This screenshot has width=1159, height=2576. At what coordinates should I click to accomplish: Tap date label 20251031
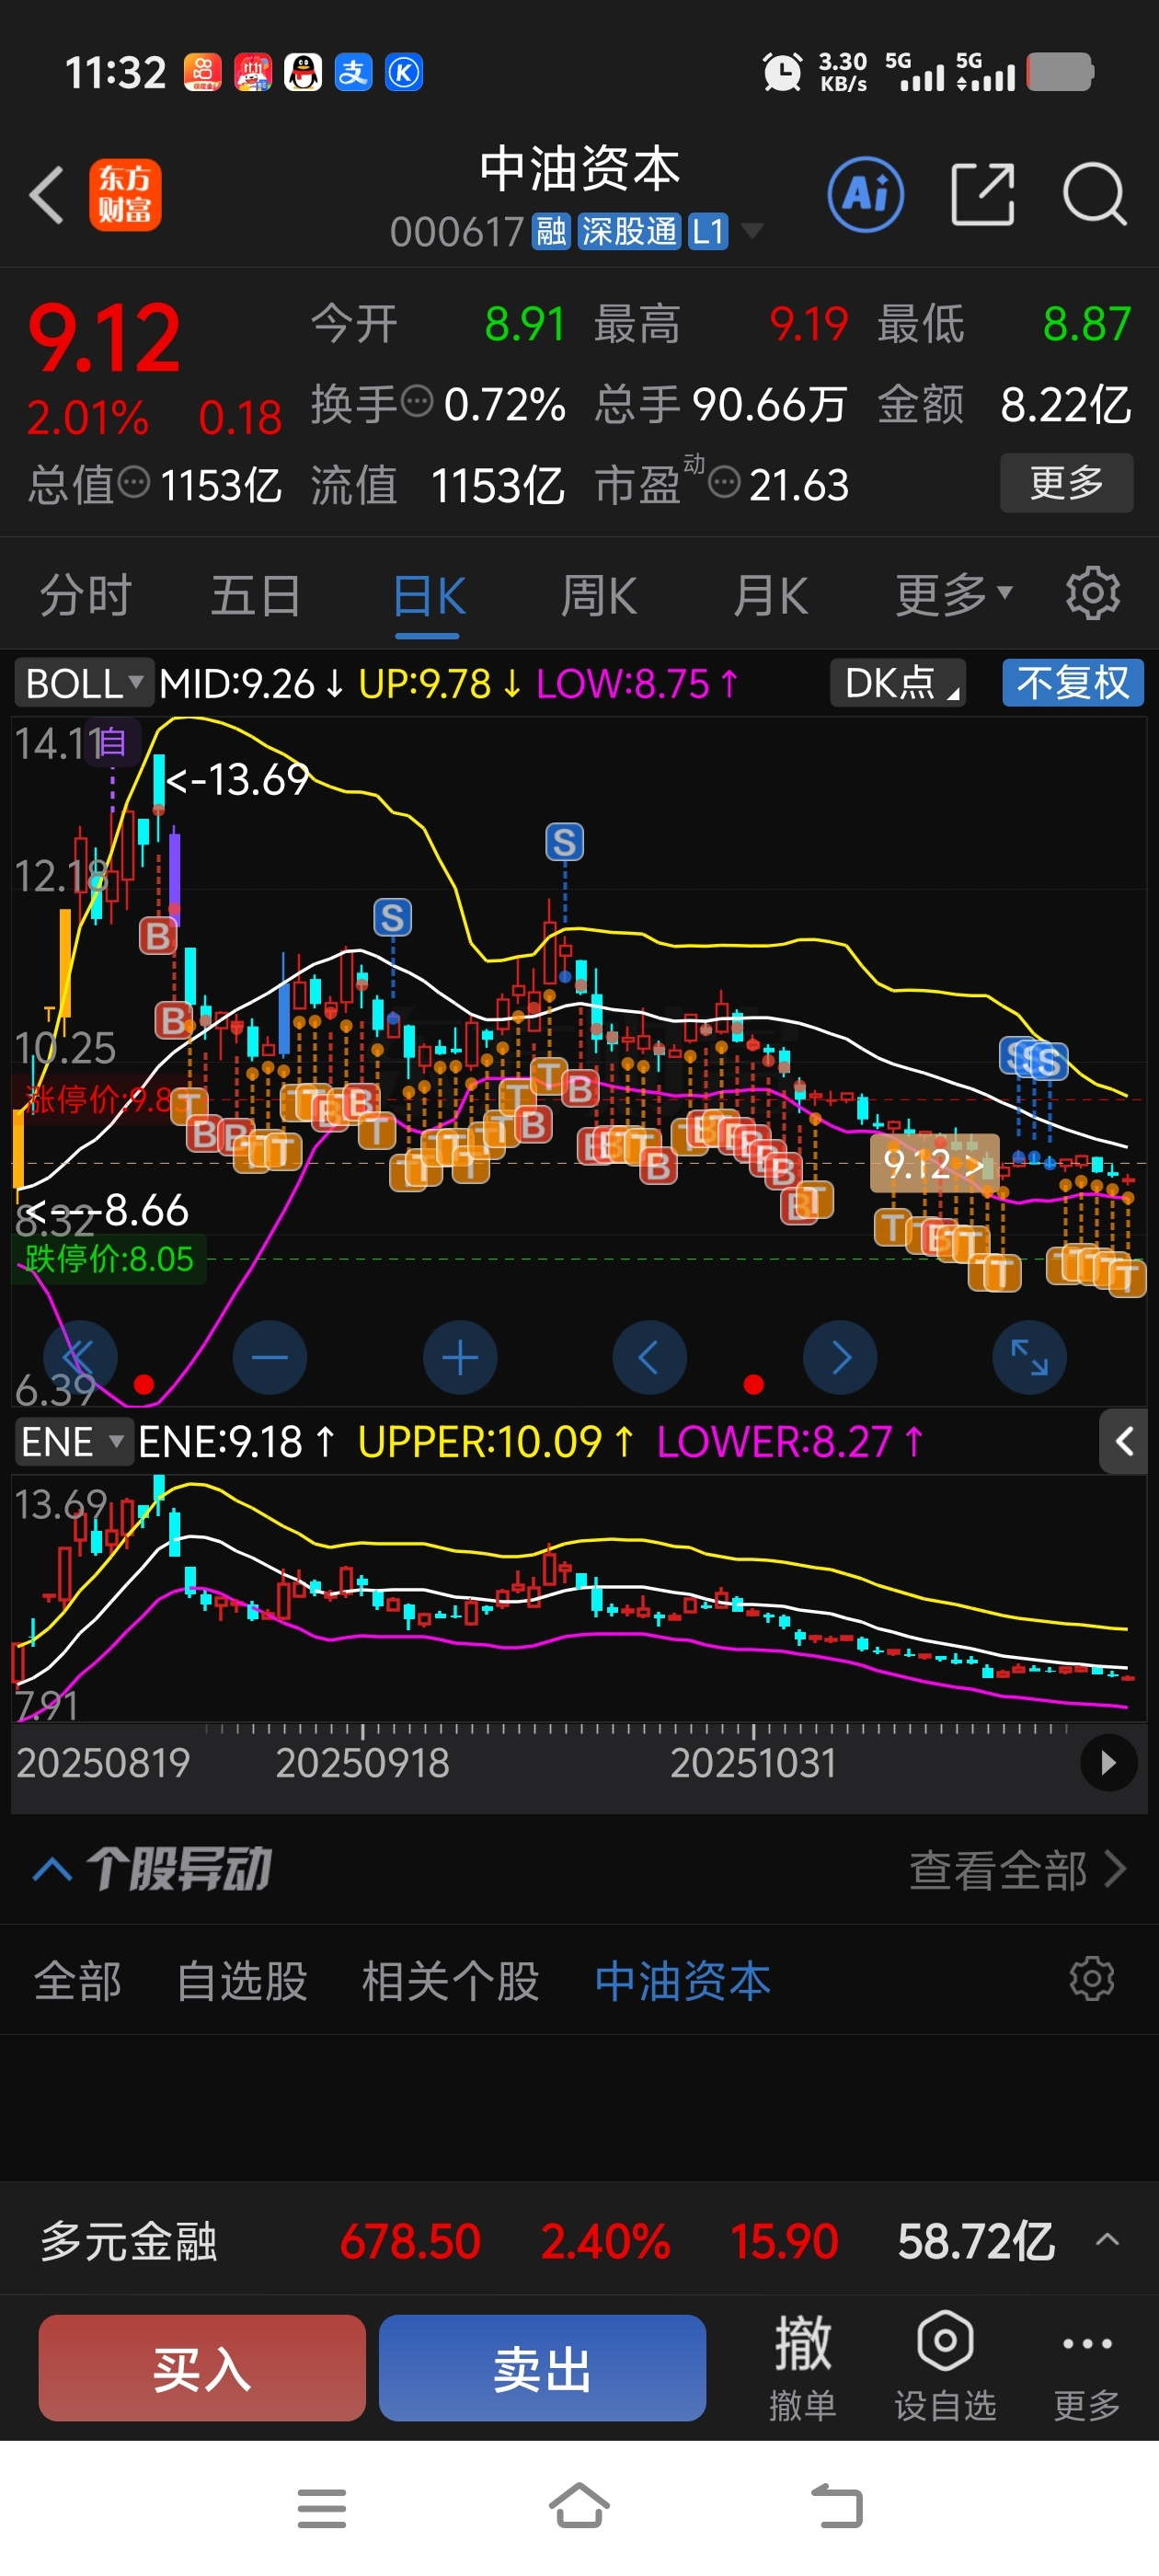point(752,1762)
